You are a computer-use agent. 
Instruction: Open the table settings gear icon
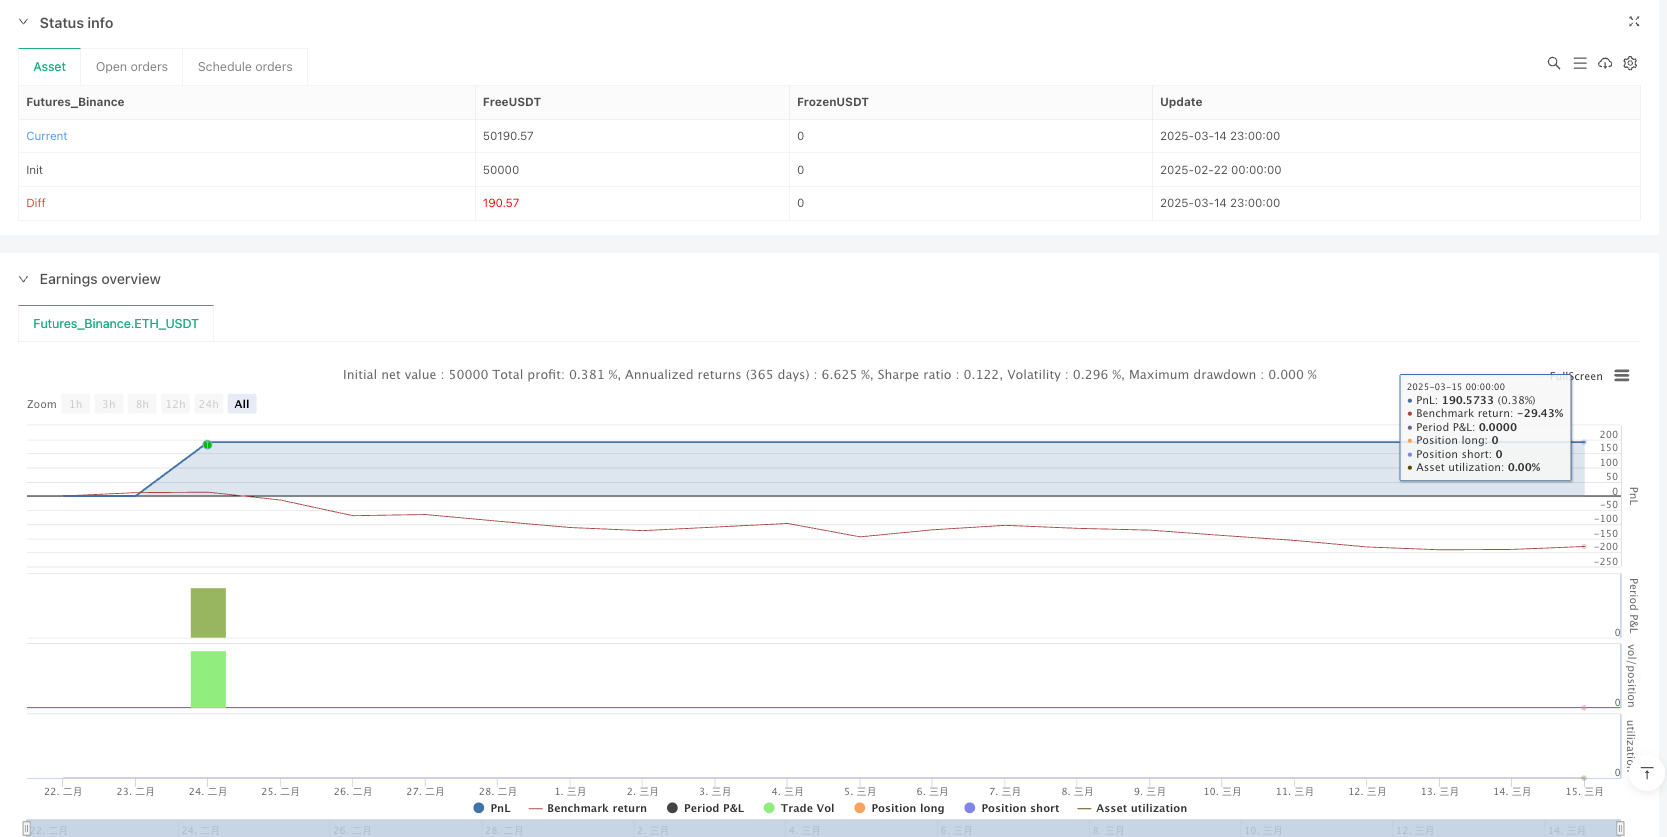(1630, 63)
